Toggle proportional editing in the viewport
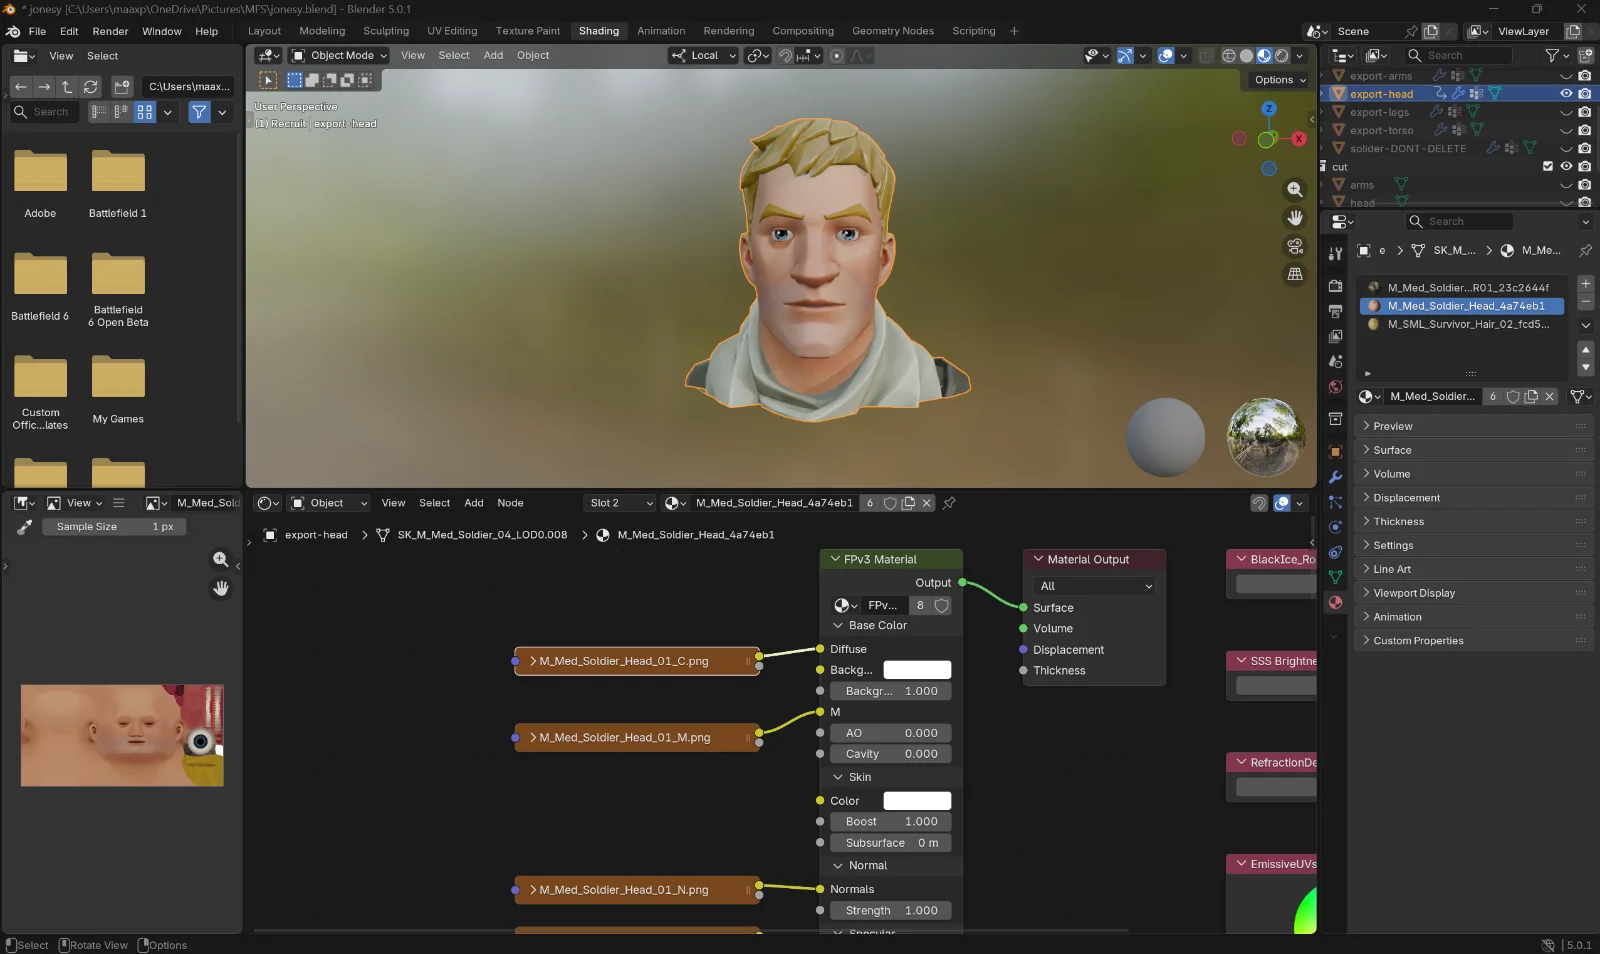This screenshot has width=1600, height=954. tap(837, 56)
